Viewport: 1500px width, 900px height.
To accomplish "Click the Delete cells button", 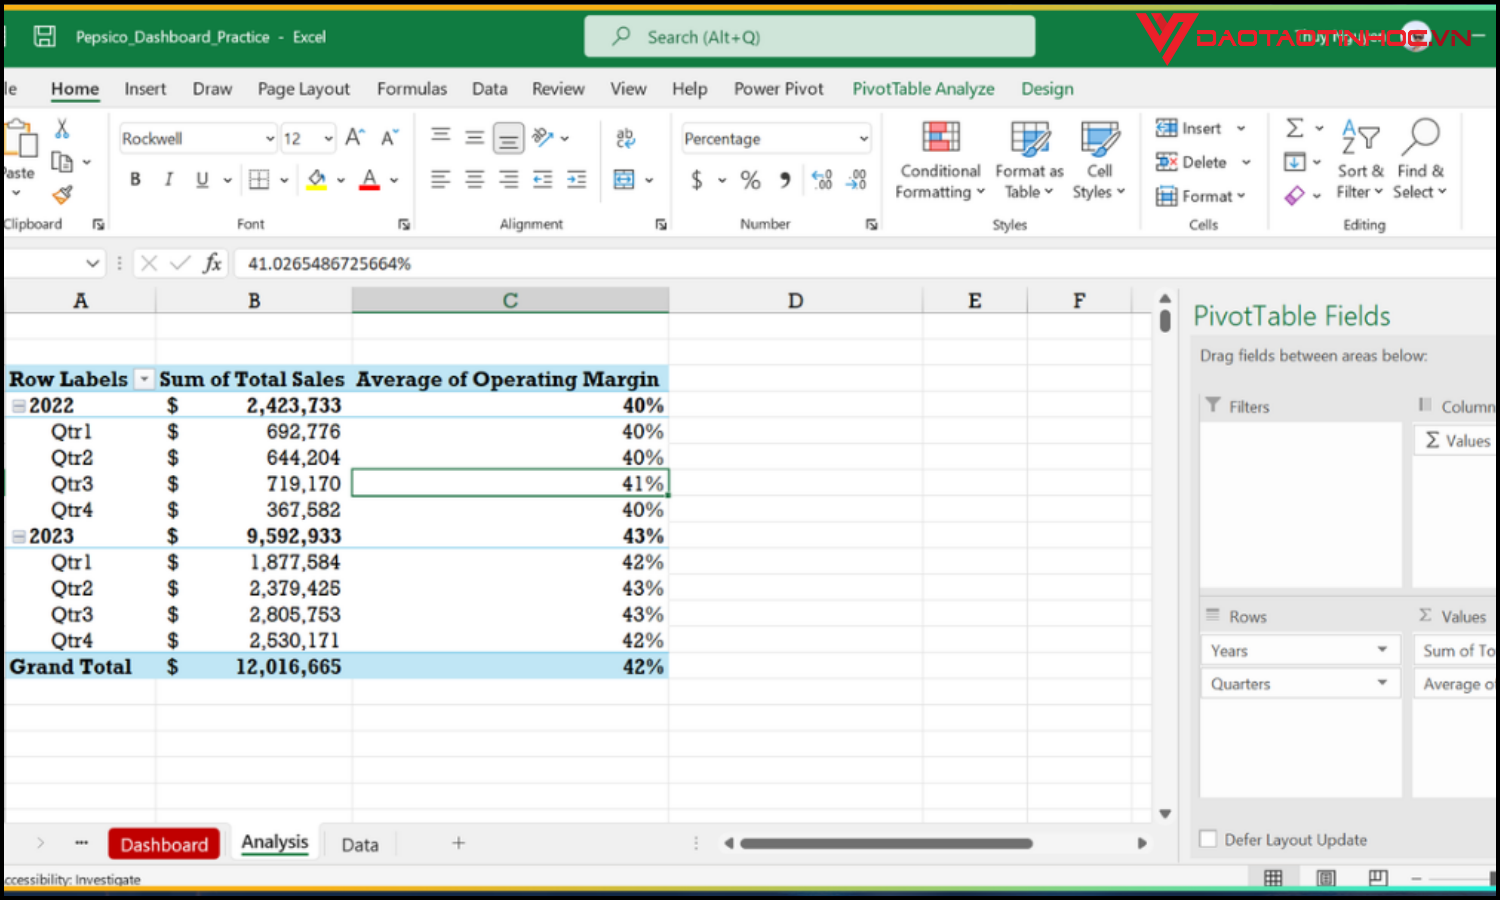I will pyautogui.click(x=1191, y=162).
